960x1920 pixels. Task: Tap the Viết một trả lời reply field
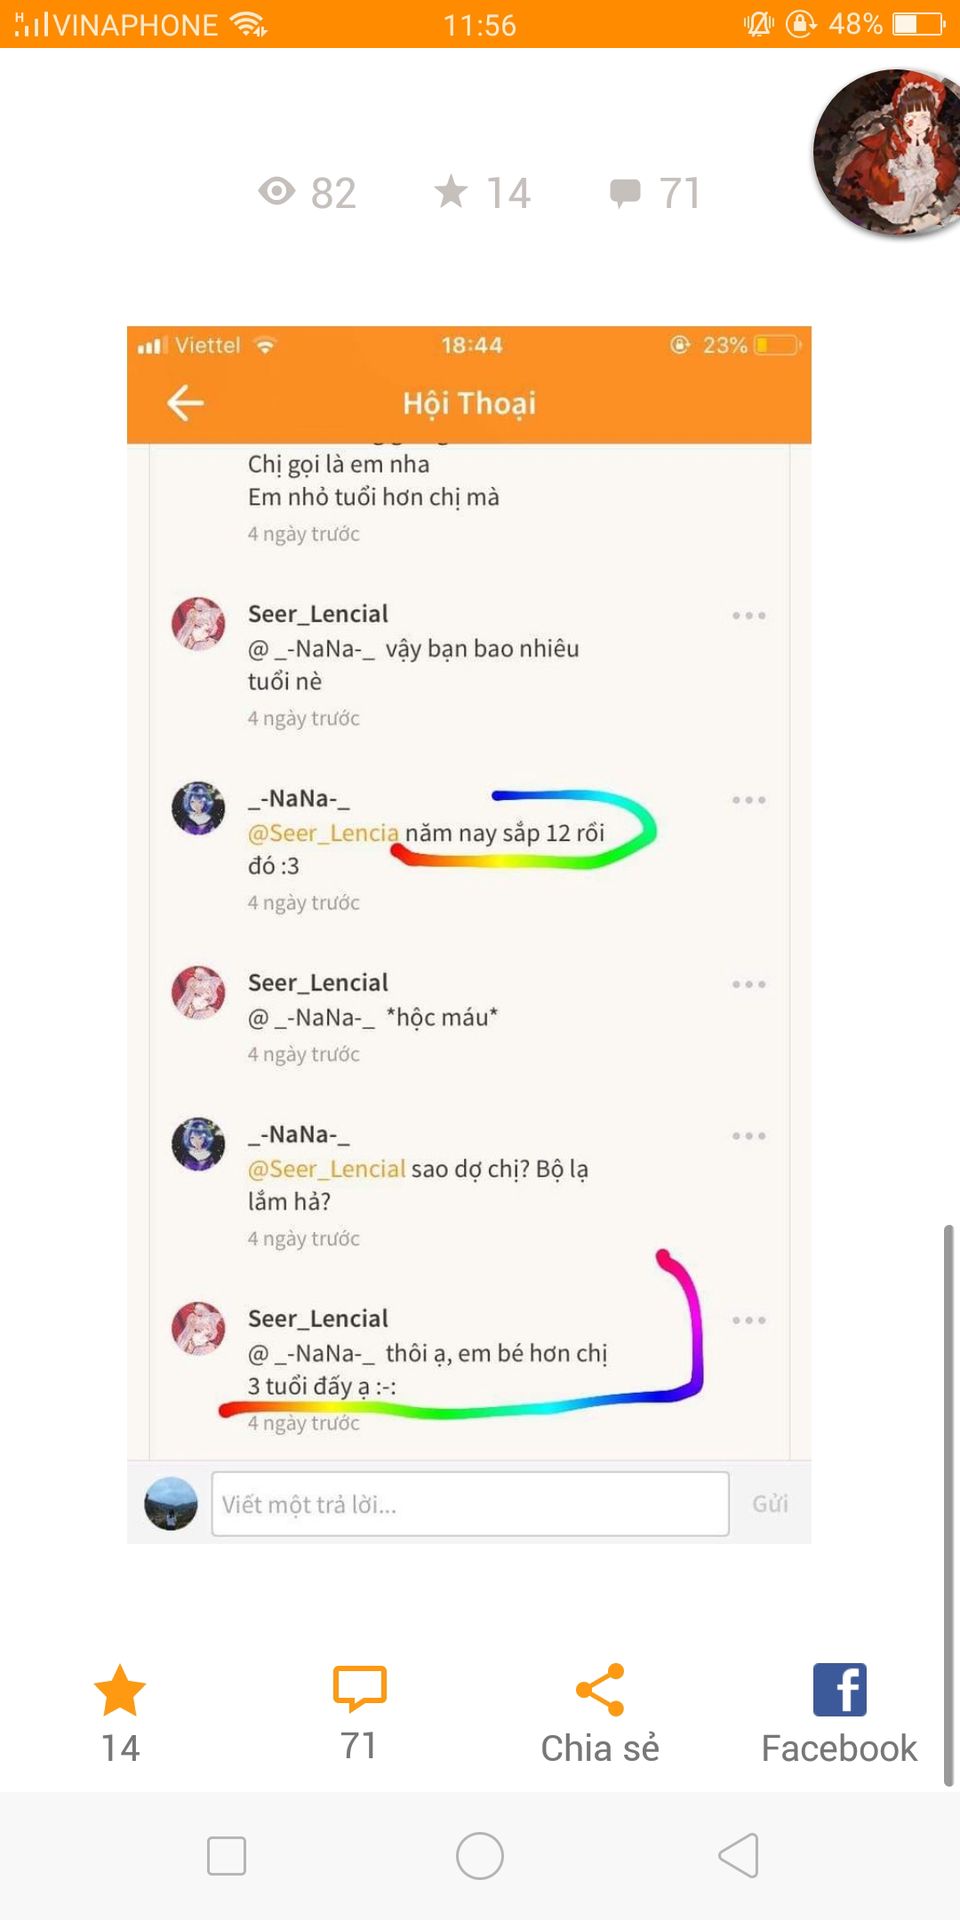tap(470, 1503)
